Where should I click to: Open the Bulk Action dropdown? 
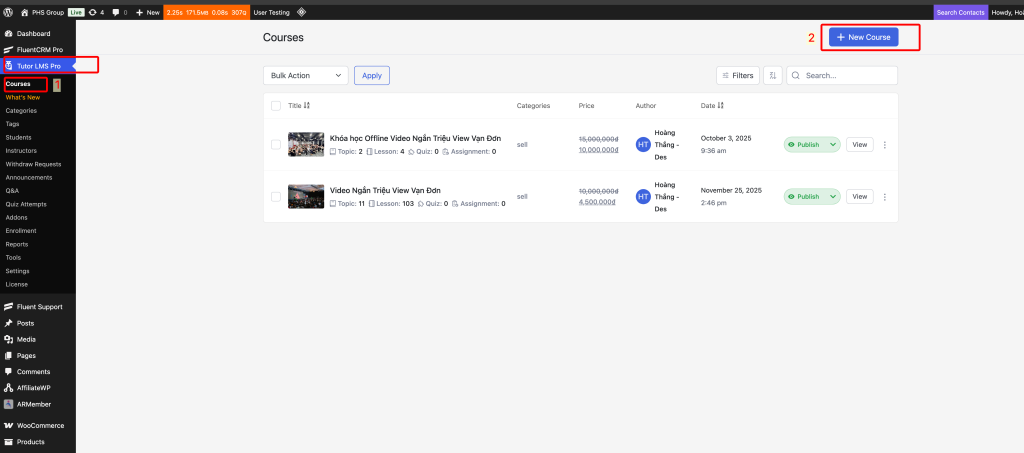[x=306, y=75]
